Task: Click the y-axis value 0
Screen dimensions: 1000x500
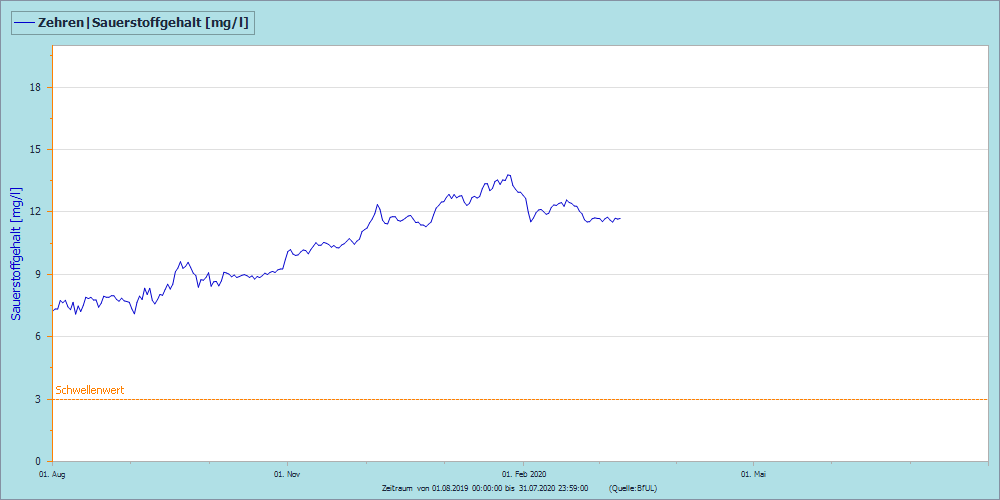Action: pyautogui.click(x=38, y=461)
